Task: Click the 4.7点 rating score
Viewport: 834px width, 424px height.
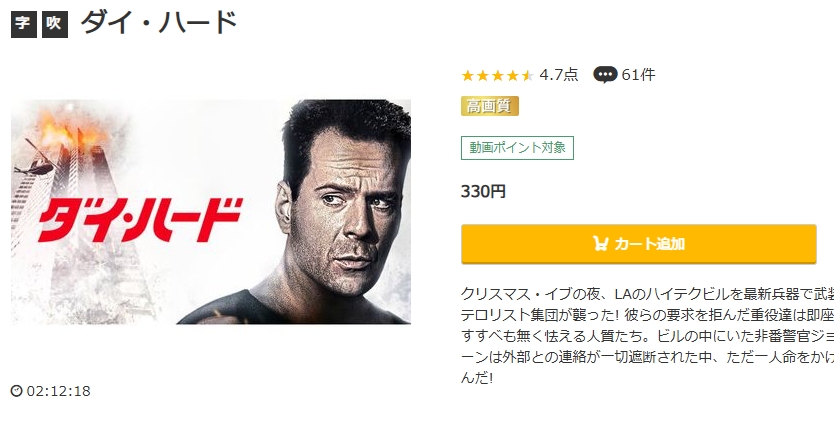Action: 558,74
